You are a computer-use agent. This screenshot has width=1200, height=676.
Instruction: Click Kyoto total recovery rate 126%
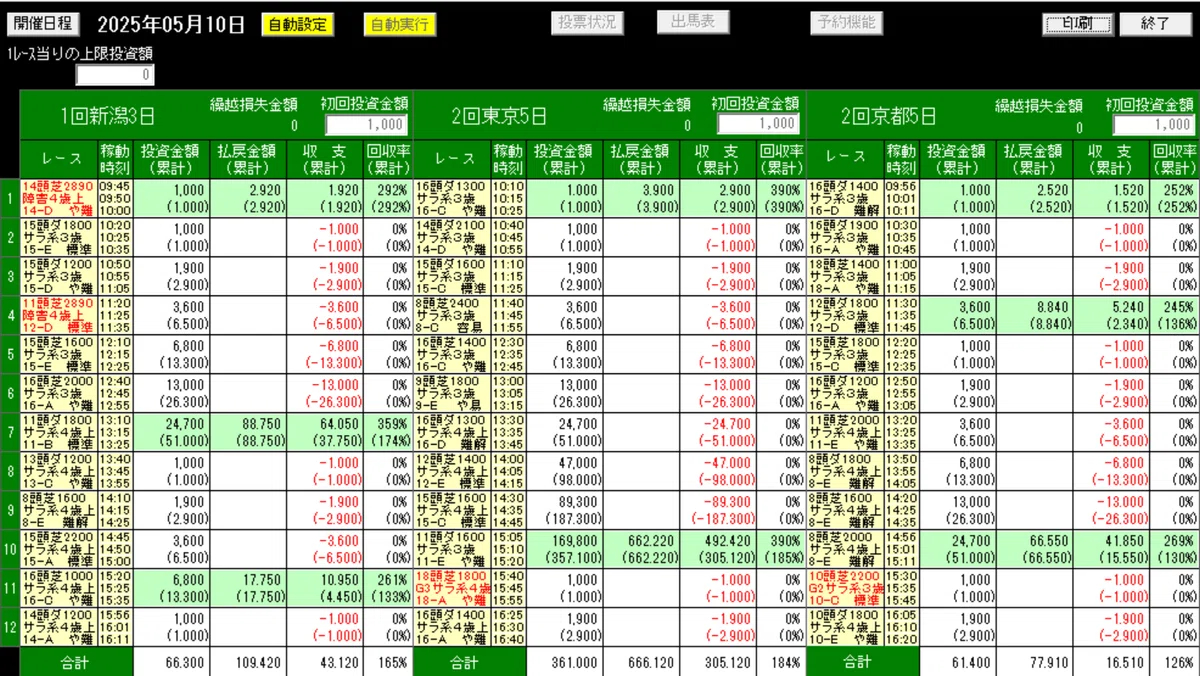click(1180, 662)
